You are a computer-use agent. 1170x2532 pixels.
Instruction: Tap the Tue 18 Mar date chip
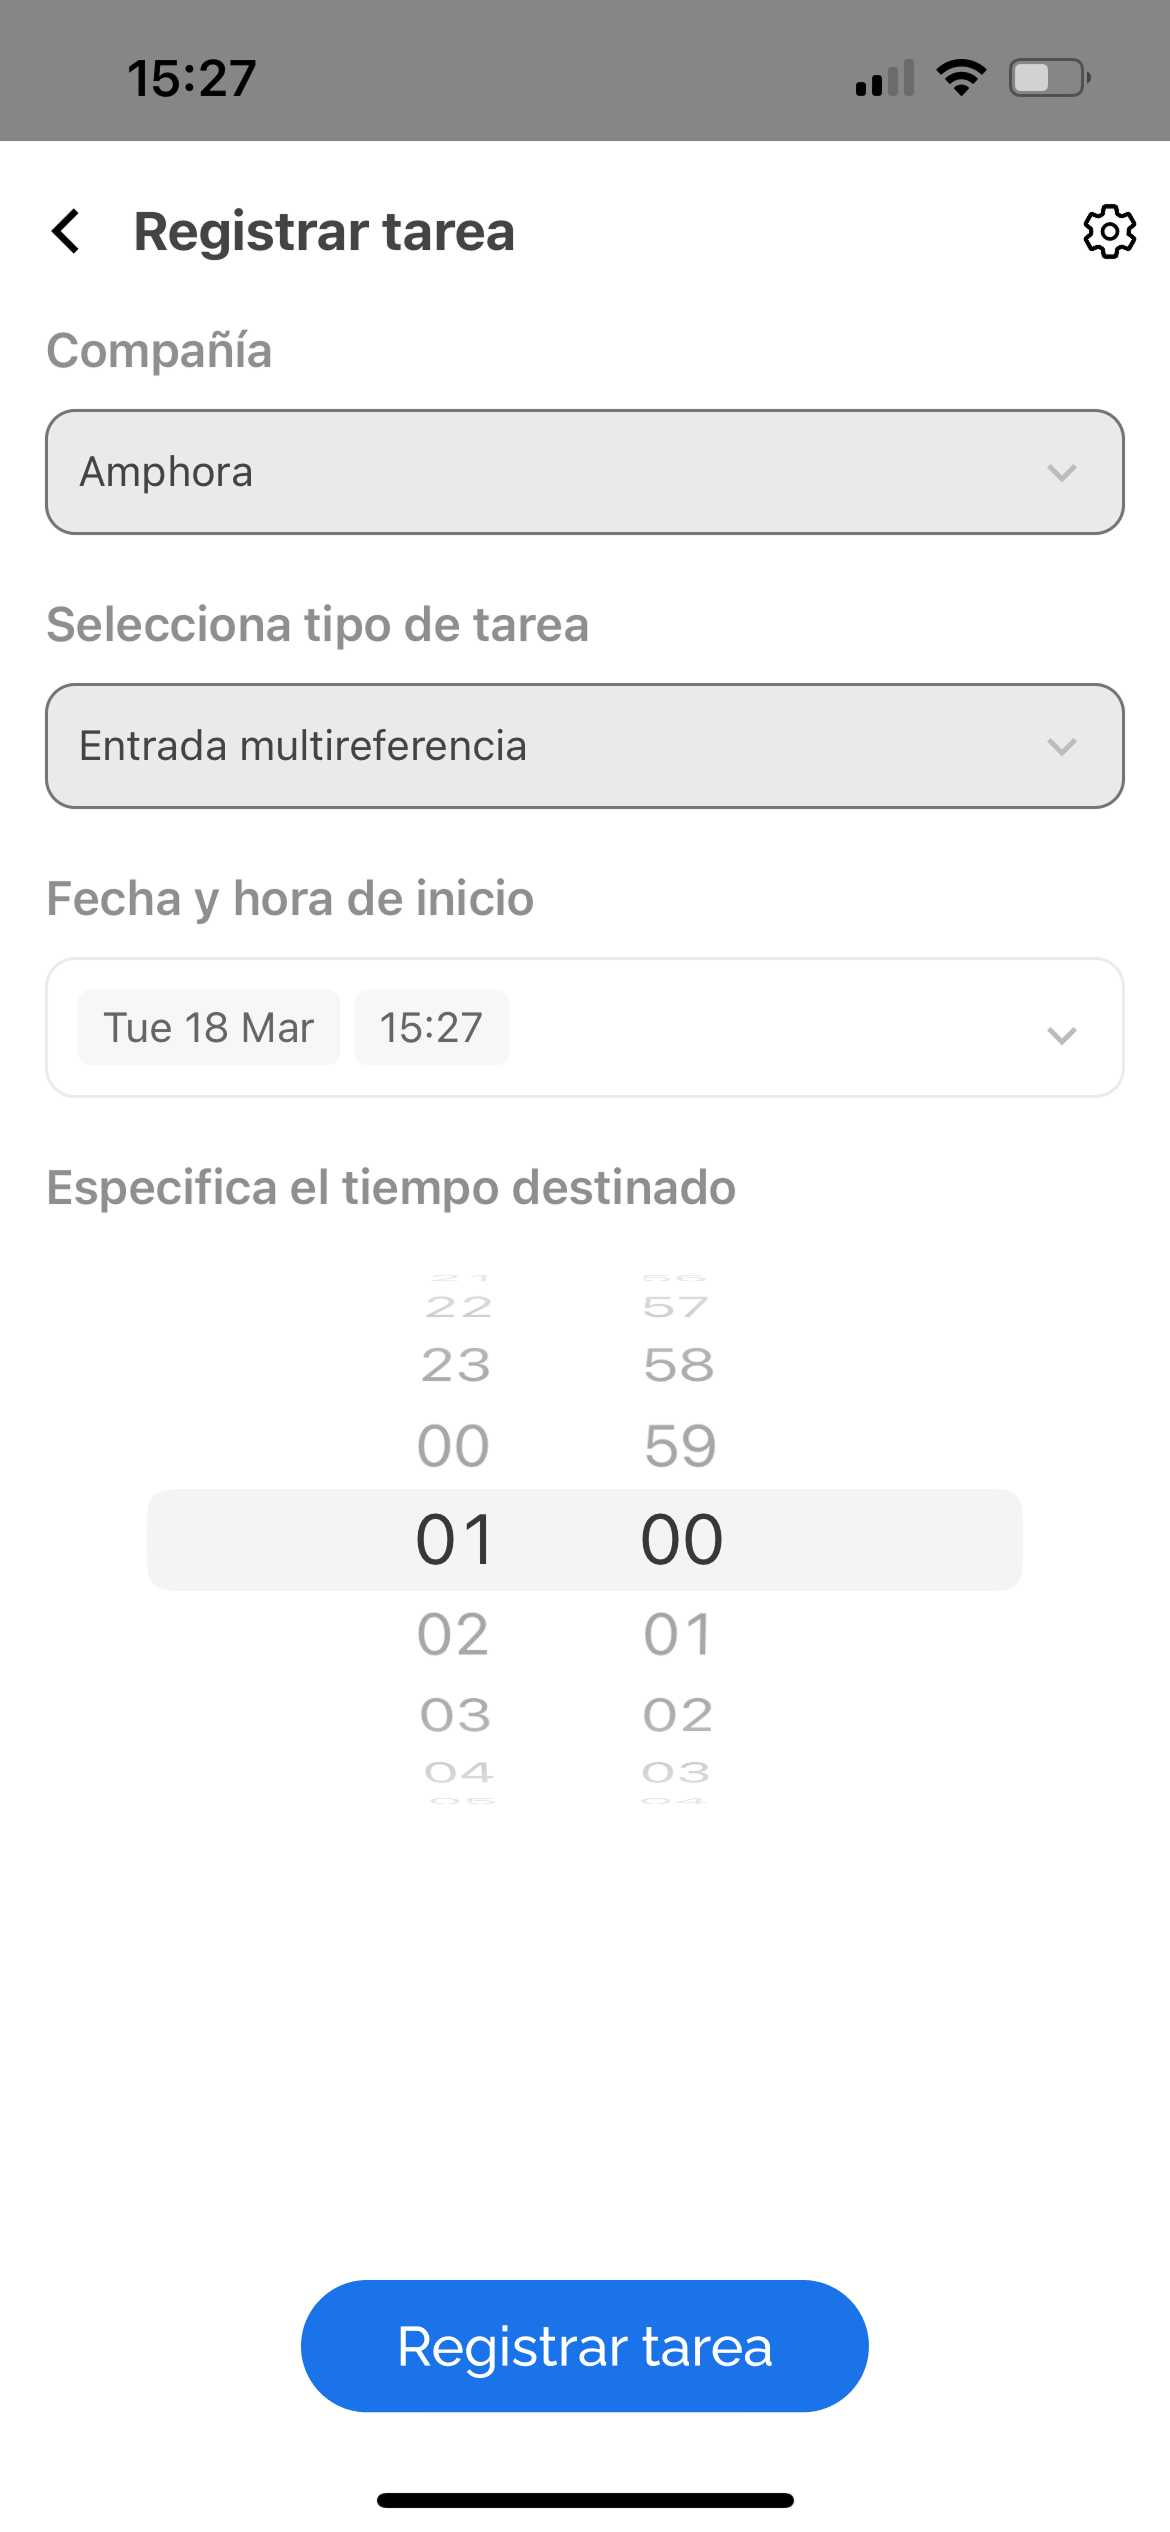(209, 1028)
